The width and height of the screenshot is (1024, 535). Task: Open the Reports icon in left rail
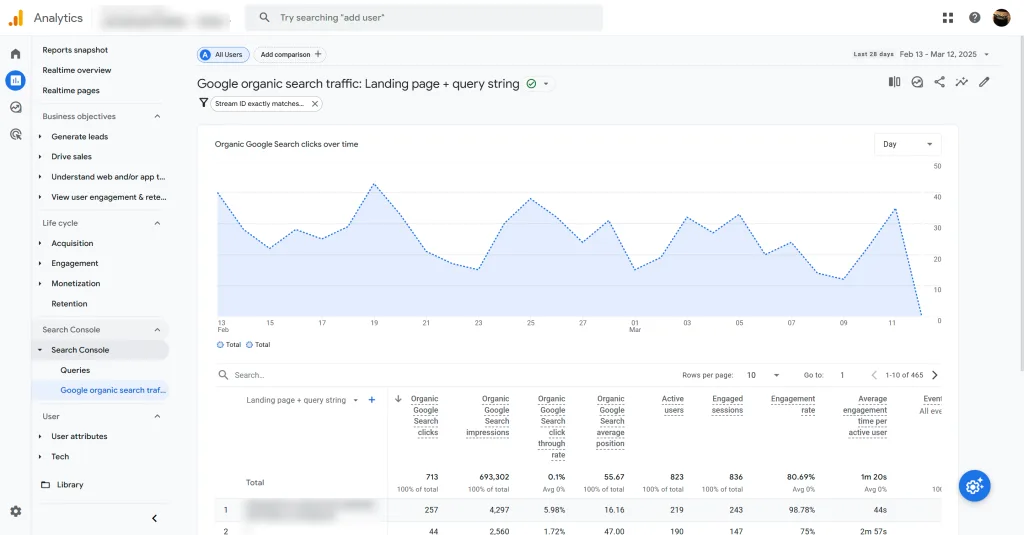pos(16,80)
